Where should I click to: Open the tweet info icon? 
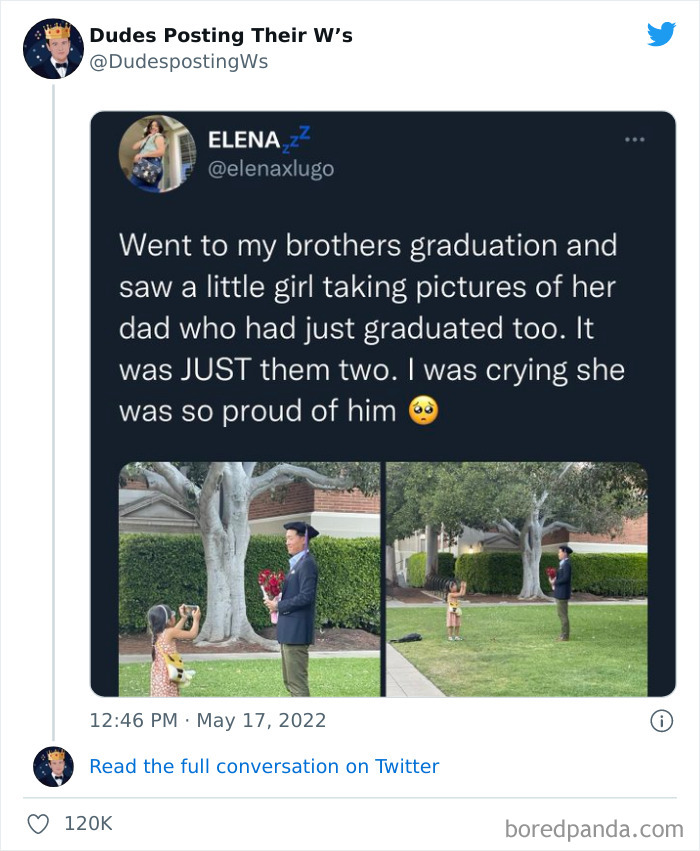click(x=661, y=720)
